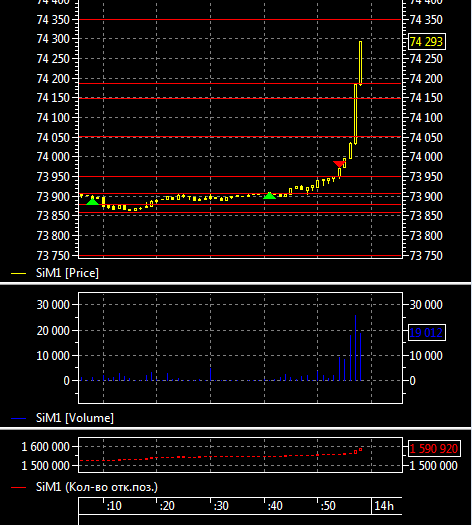Select the green buy triangle near the :40 gridline

tap(269, 196)
